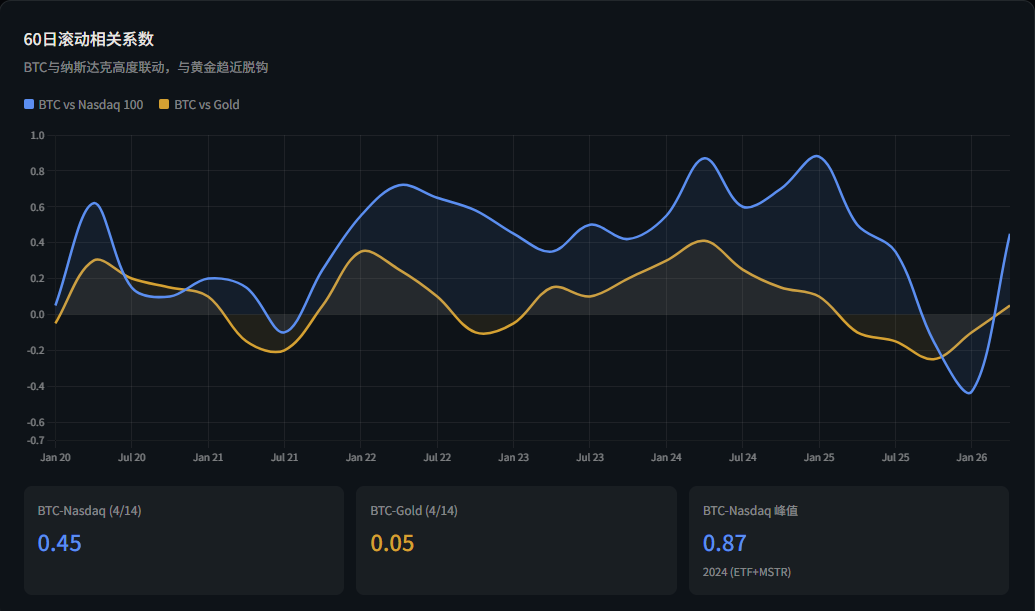
Task: Select the BTC-Nasdaq (4/14) stat card
Action: pos(183,540)
